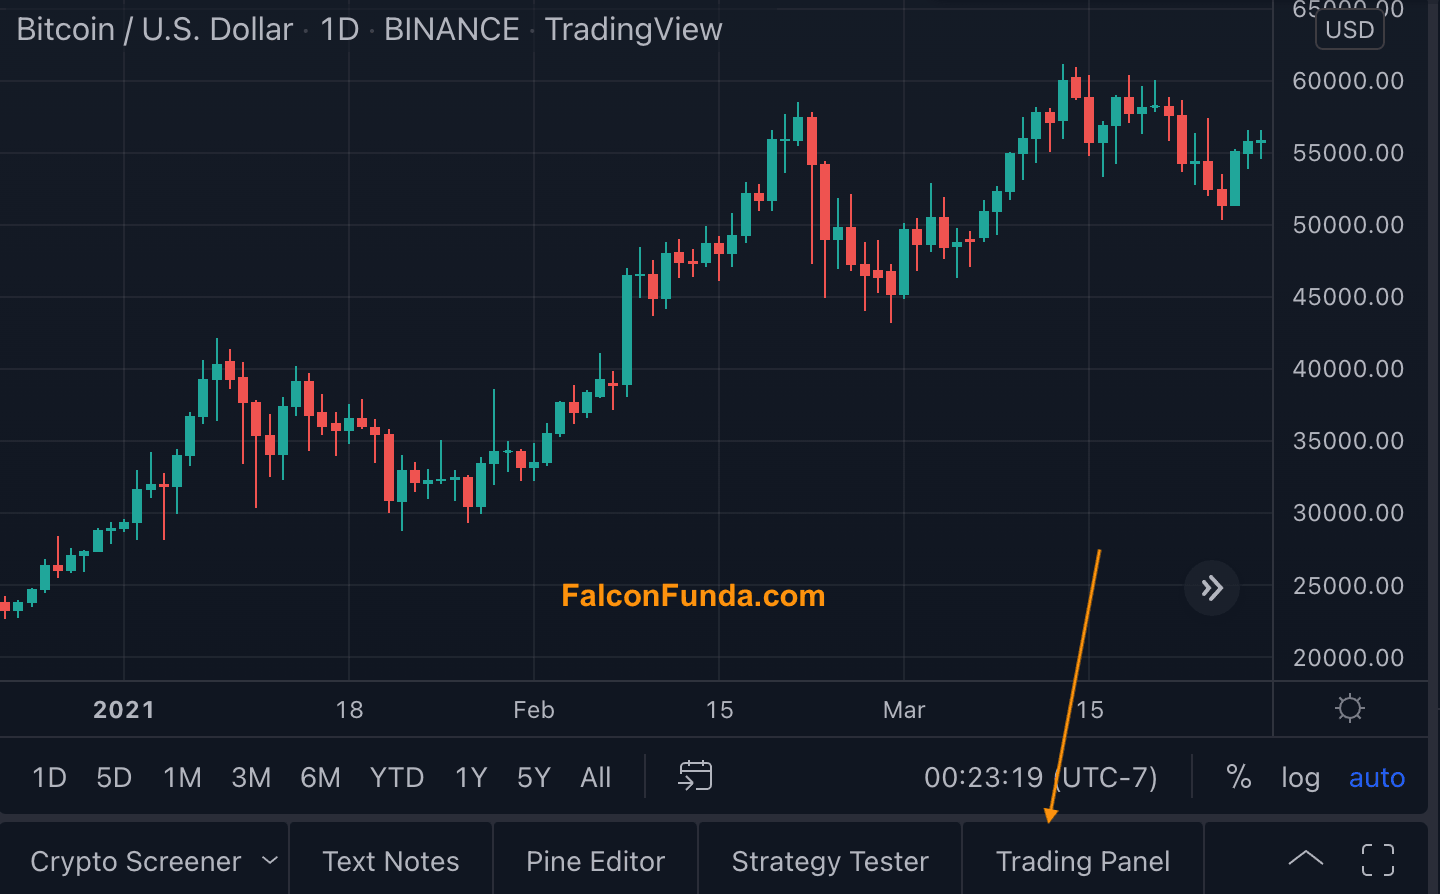Screen dimensions: 1440x894
Task: Open the Trading Panel tab
Action: (x=1083, y=861)
